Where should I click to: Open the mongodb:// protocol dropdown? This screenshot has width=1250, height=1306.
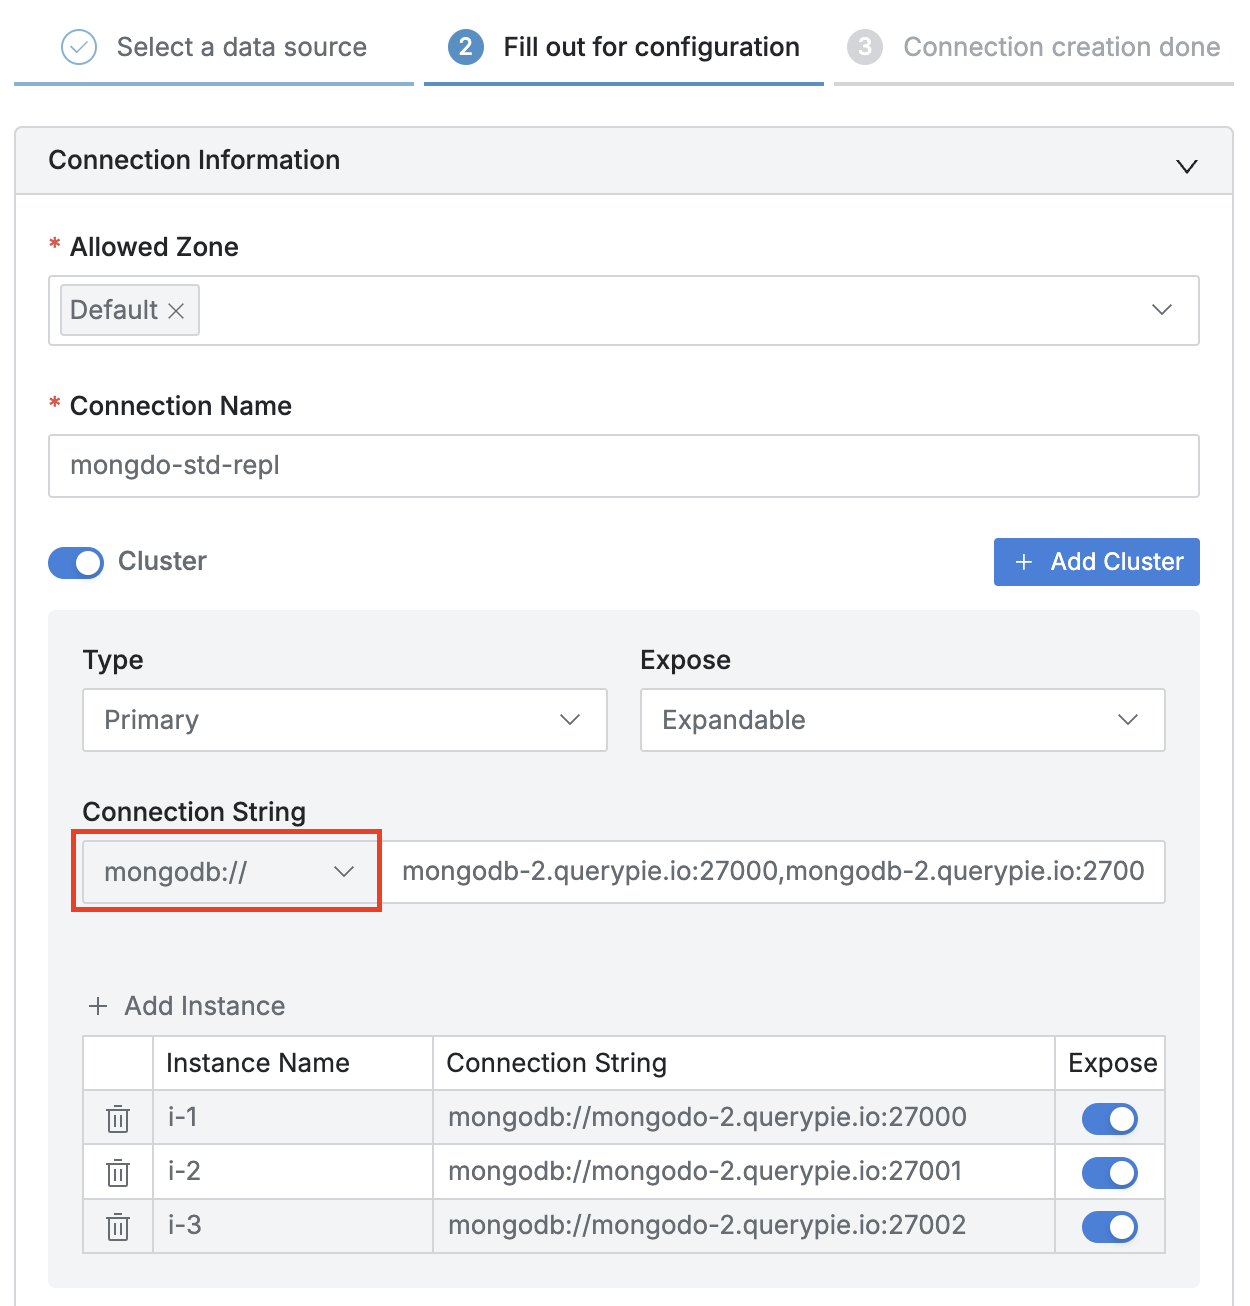[229, 872]
